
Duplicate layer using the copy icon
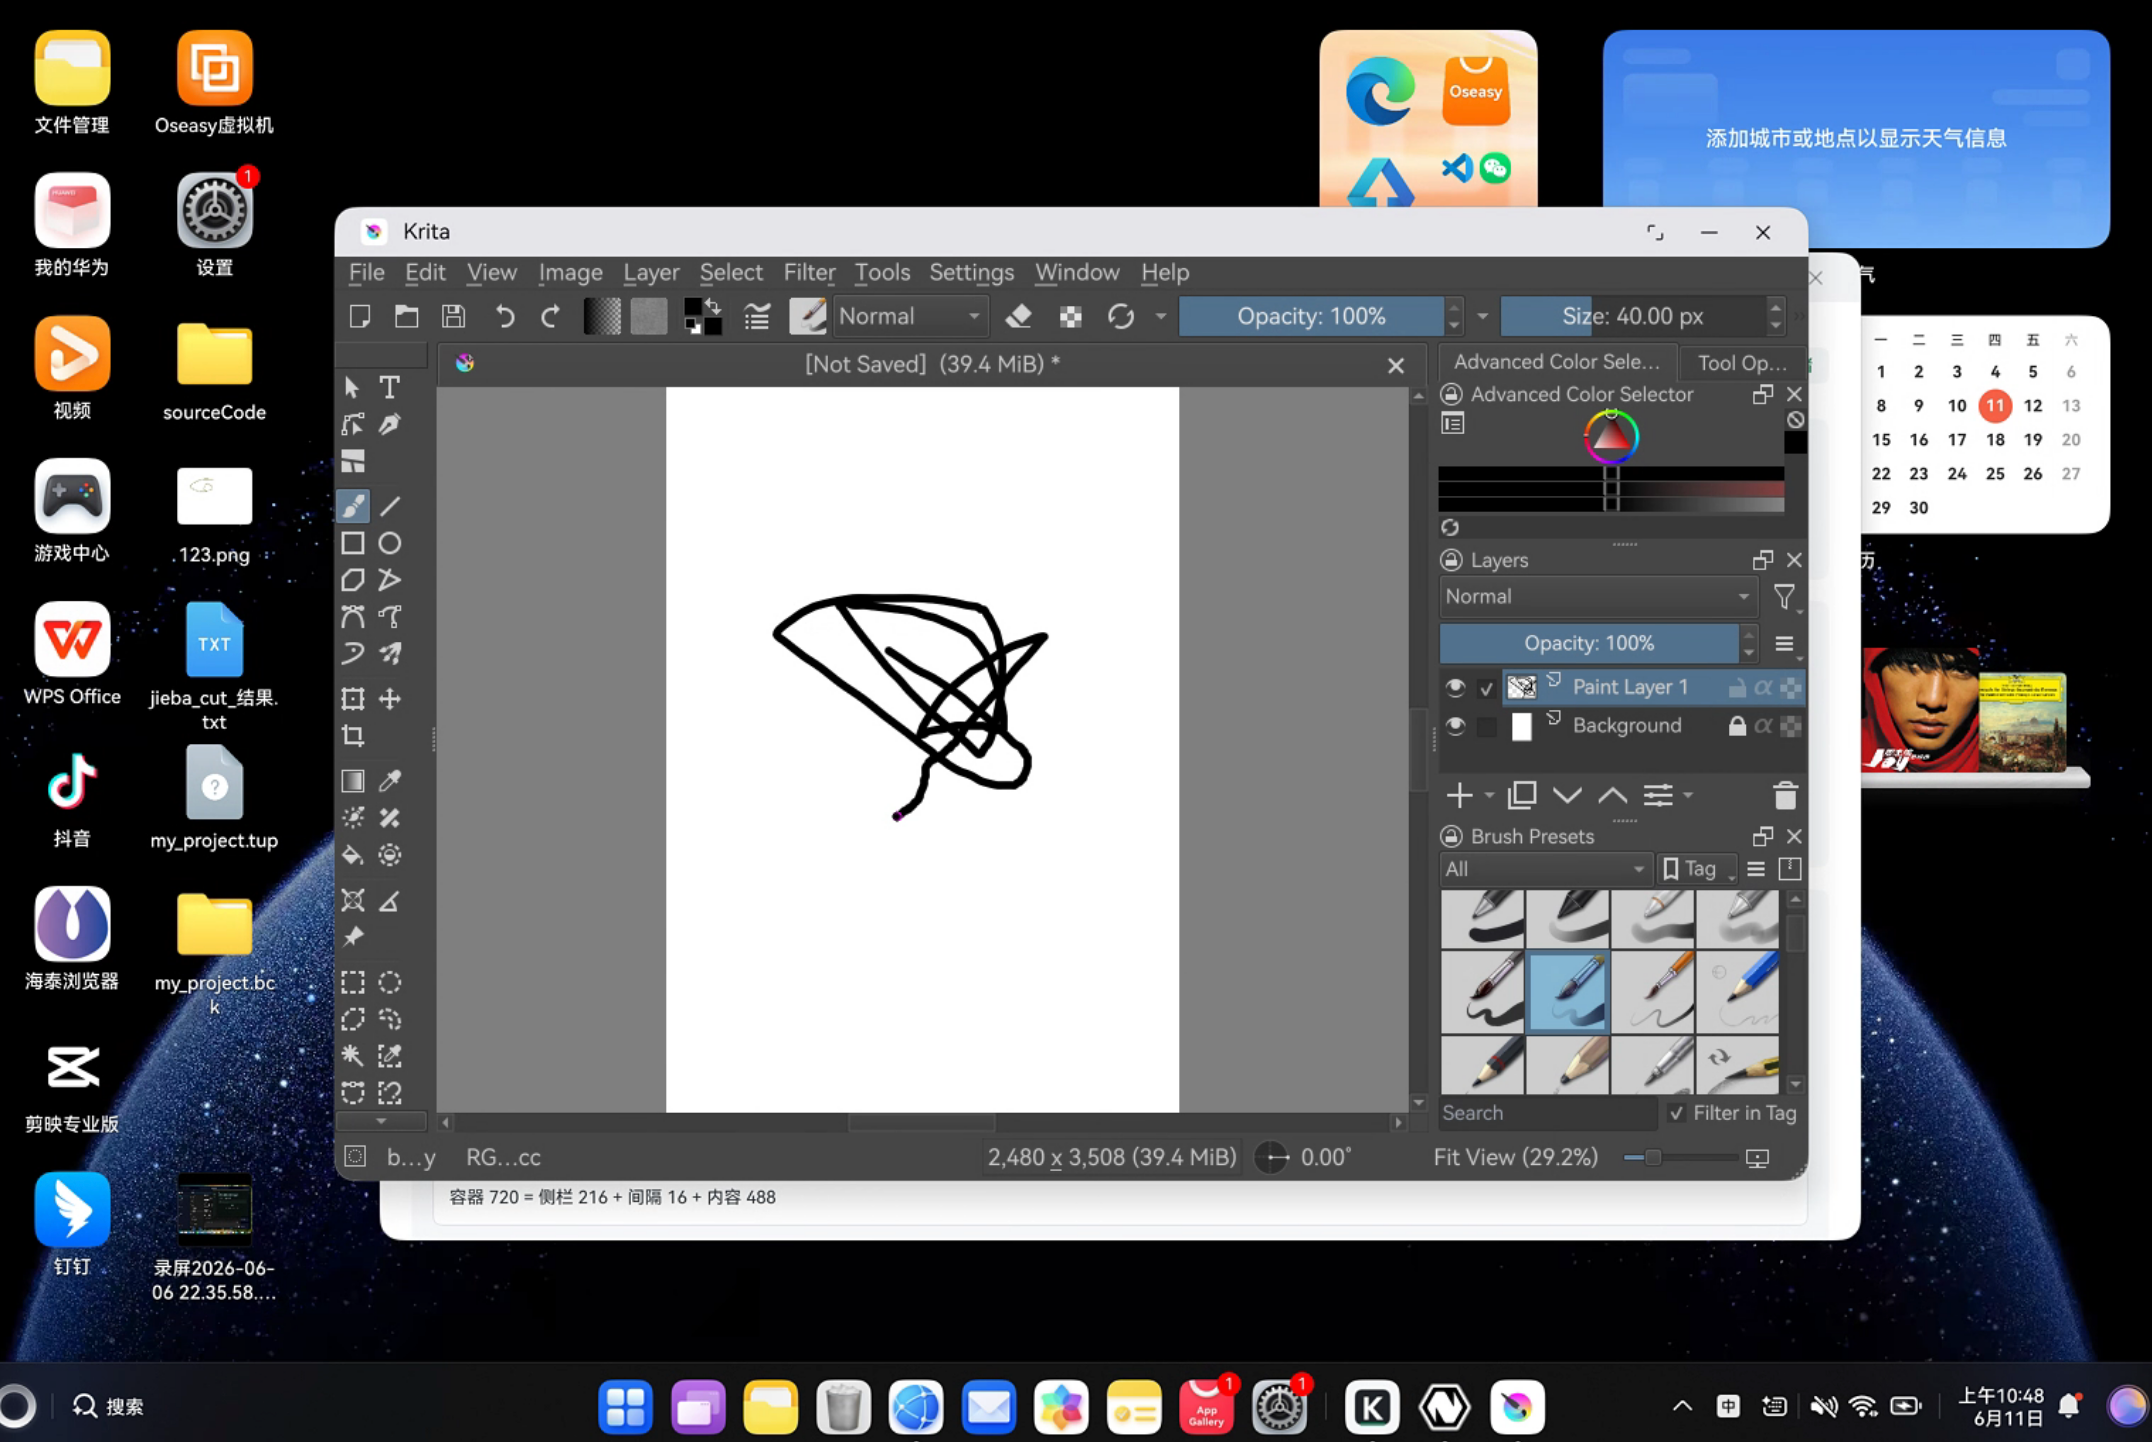coord(1522,795)
